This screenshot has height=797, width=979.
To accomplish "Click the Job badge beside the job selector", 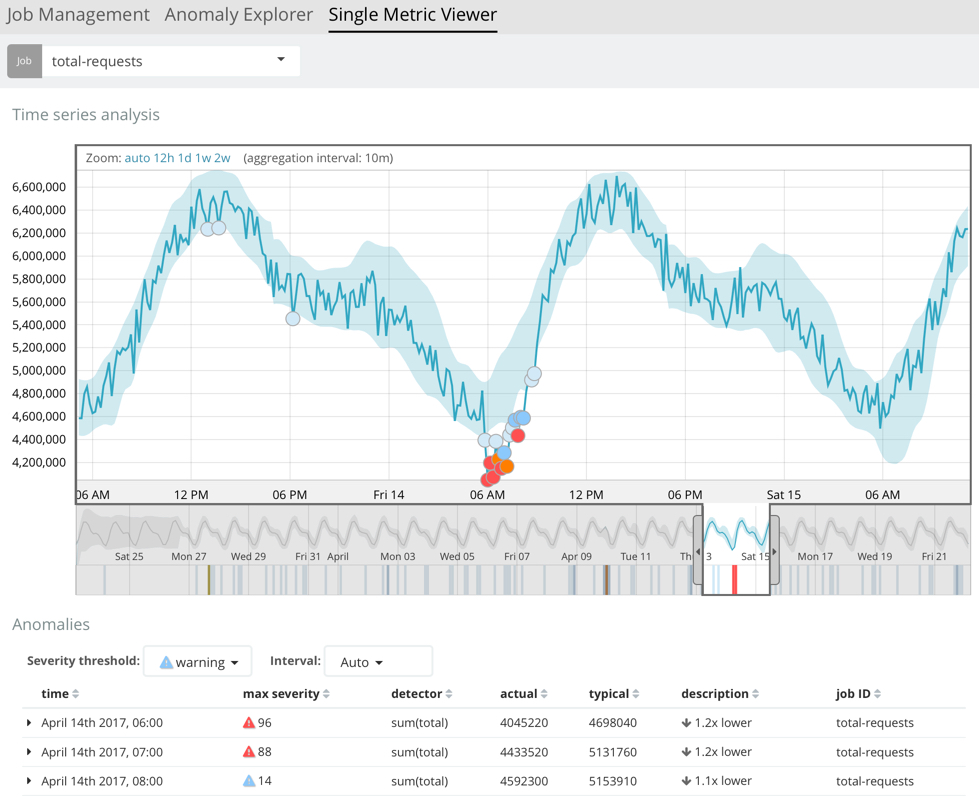I will click(24, 61).
